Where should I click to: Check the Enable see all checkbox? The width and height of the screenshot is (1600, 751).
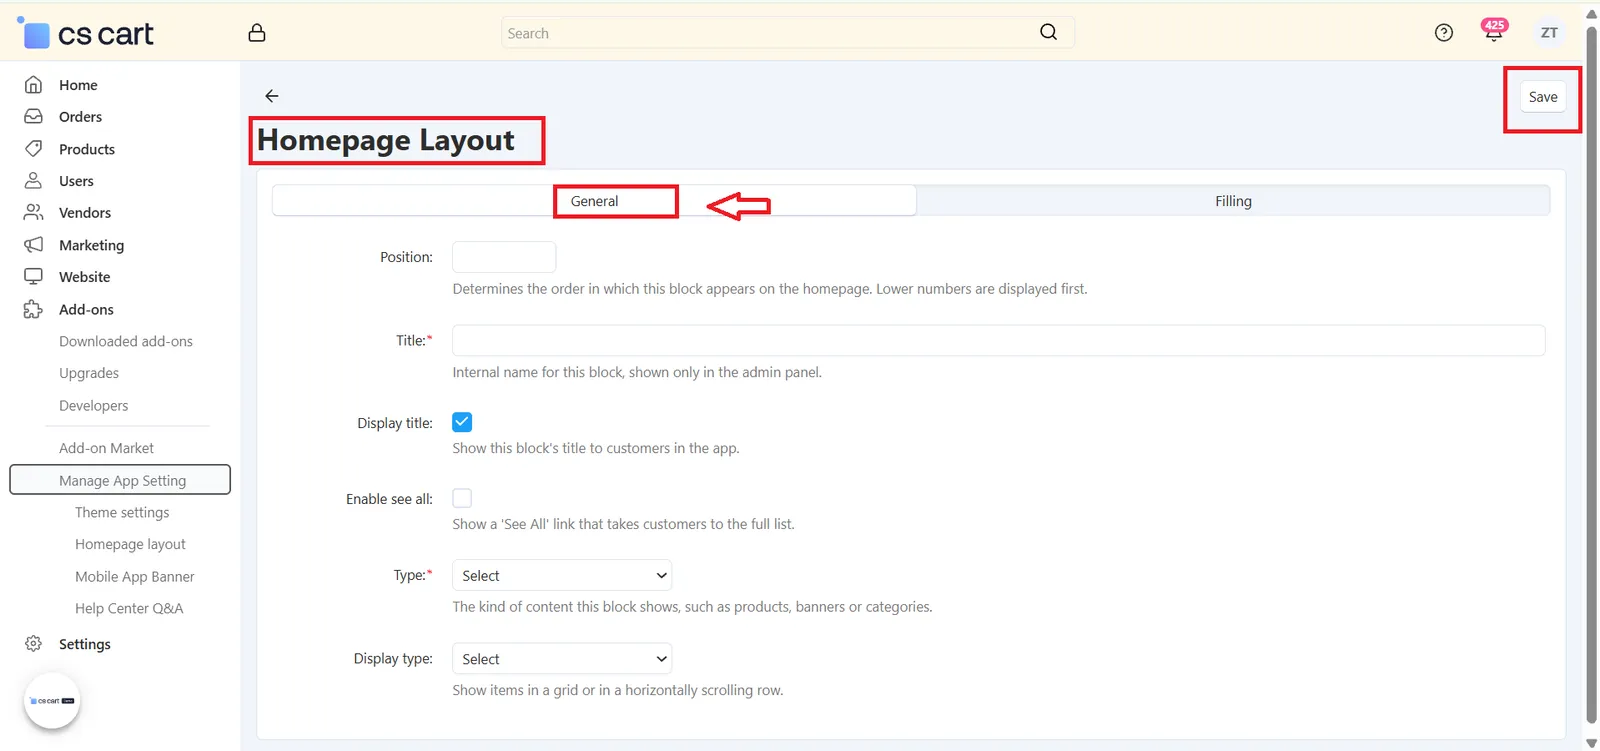click(x=462, y=498)
